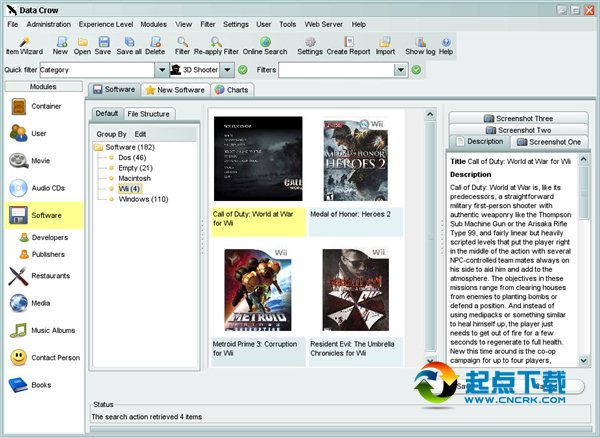Select the Audio CDs module
This screenshot has width=600, height=438.
pos(44,188)
